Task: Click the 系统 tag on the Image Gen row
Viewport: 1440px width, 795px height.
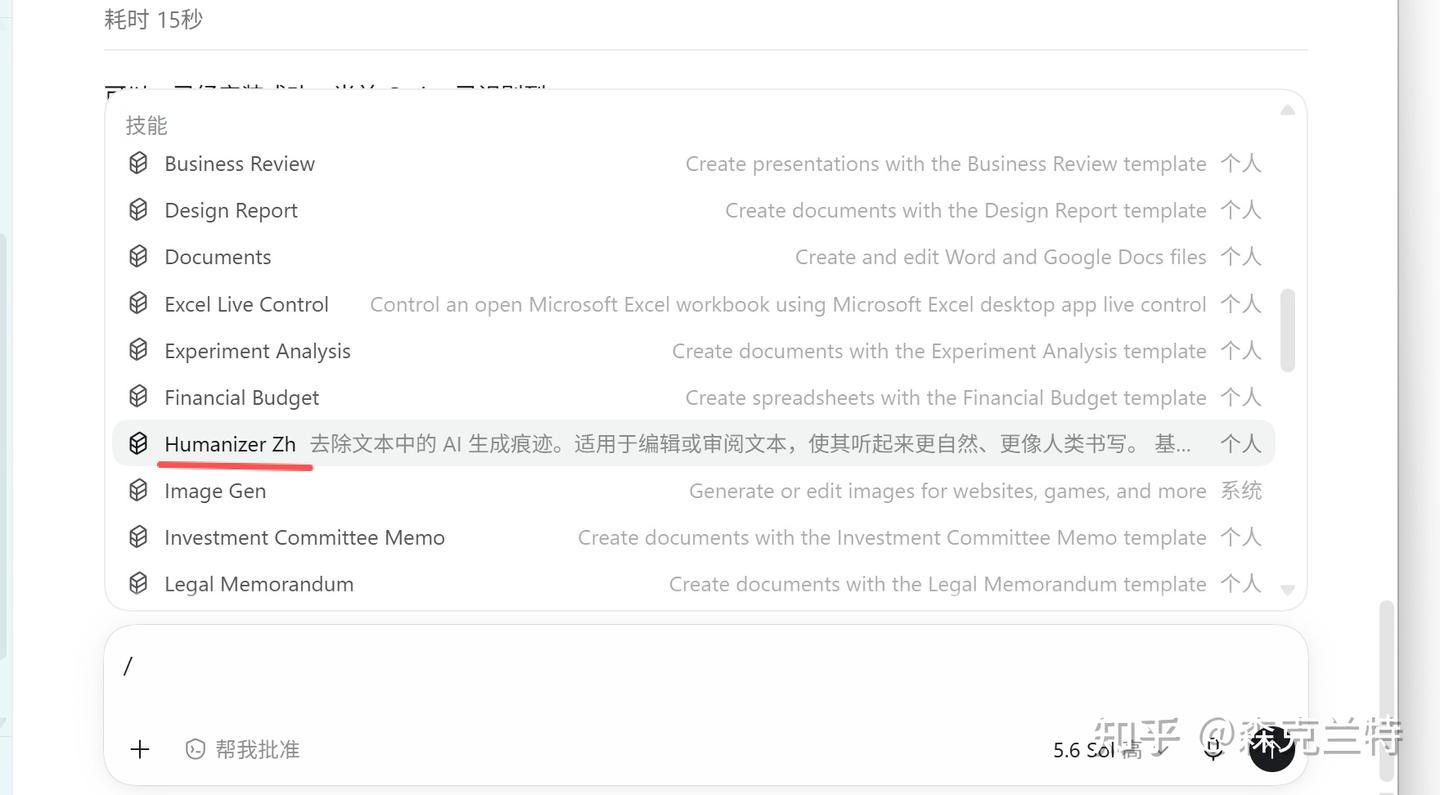Action: 1241,491
